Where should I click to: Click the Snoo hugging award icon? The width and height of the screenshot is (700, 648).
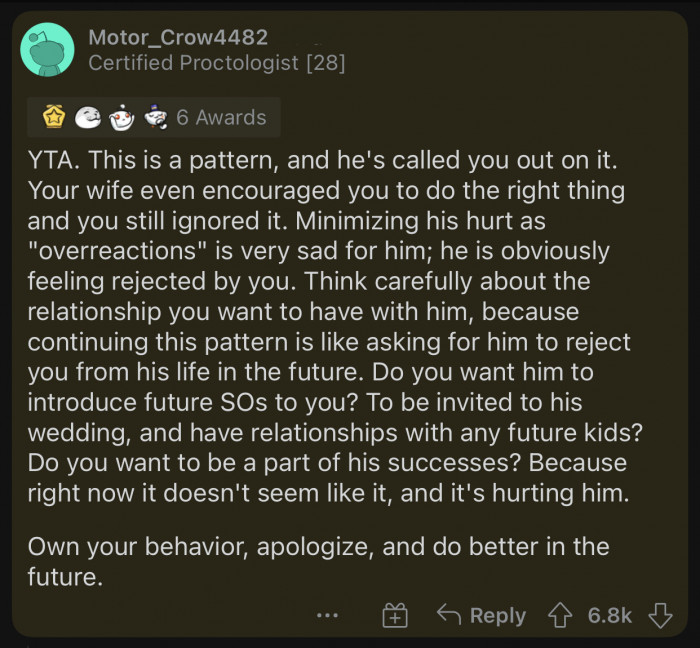(x=120, y=118)
